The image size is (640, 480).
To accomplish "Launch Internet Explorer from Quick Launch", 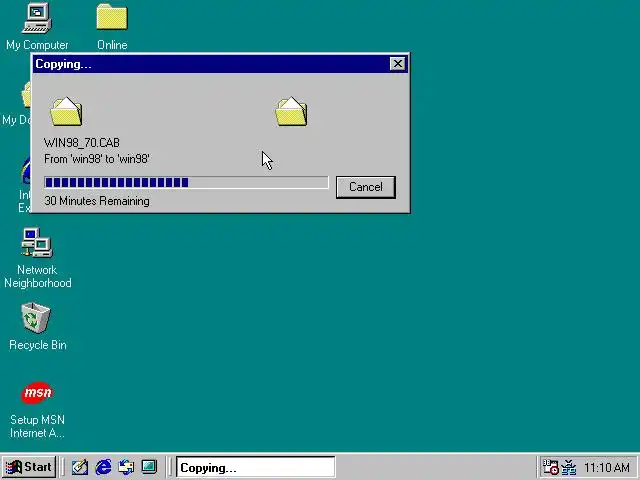I will tap(103, 467).
